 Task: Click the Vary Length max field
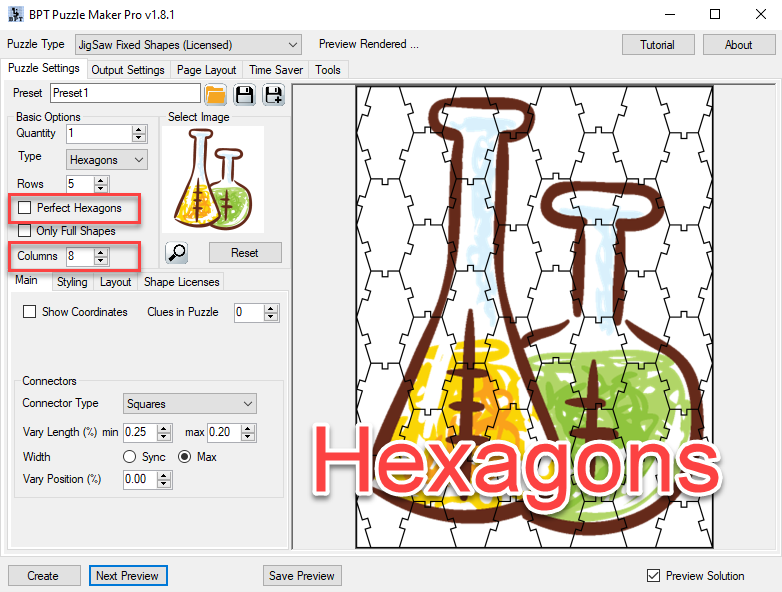pyautogui.click(x=224, y=432)
